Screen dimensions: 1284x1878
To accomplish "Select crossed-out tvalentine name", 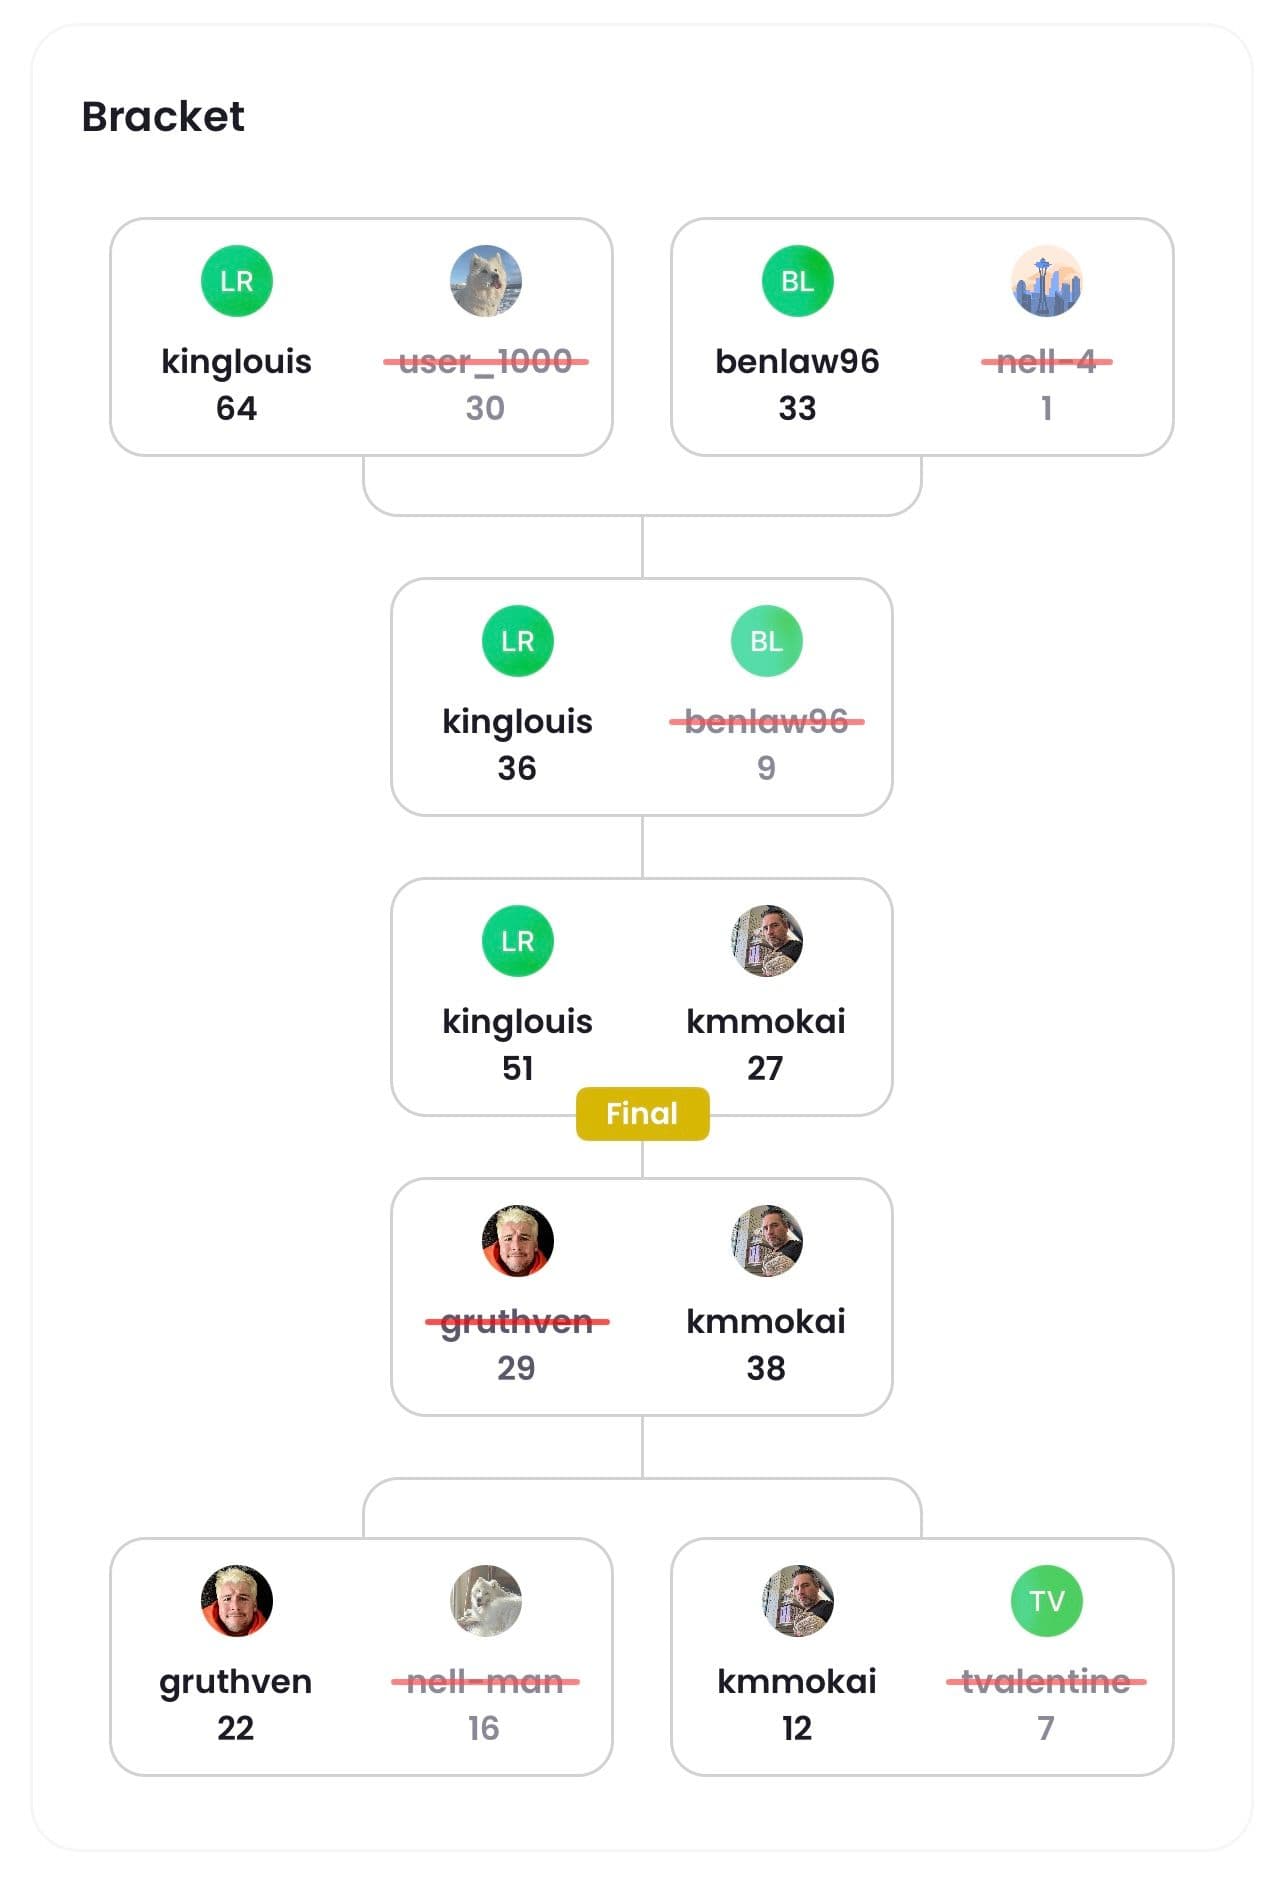I will [1046, 1681].
